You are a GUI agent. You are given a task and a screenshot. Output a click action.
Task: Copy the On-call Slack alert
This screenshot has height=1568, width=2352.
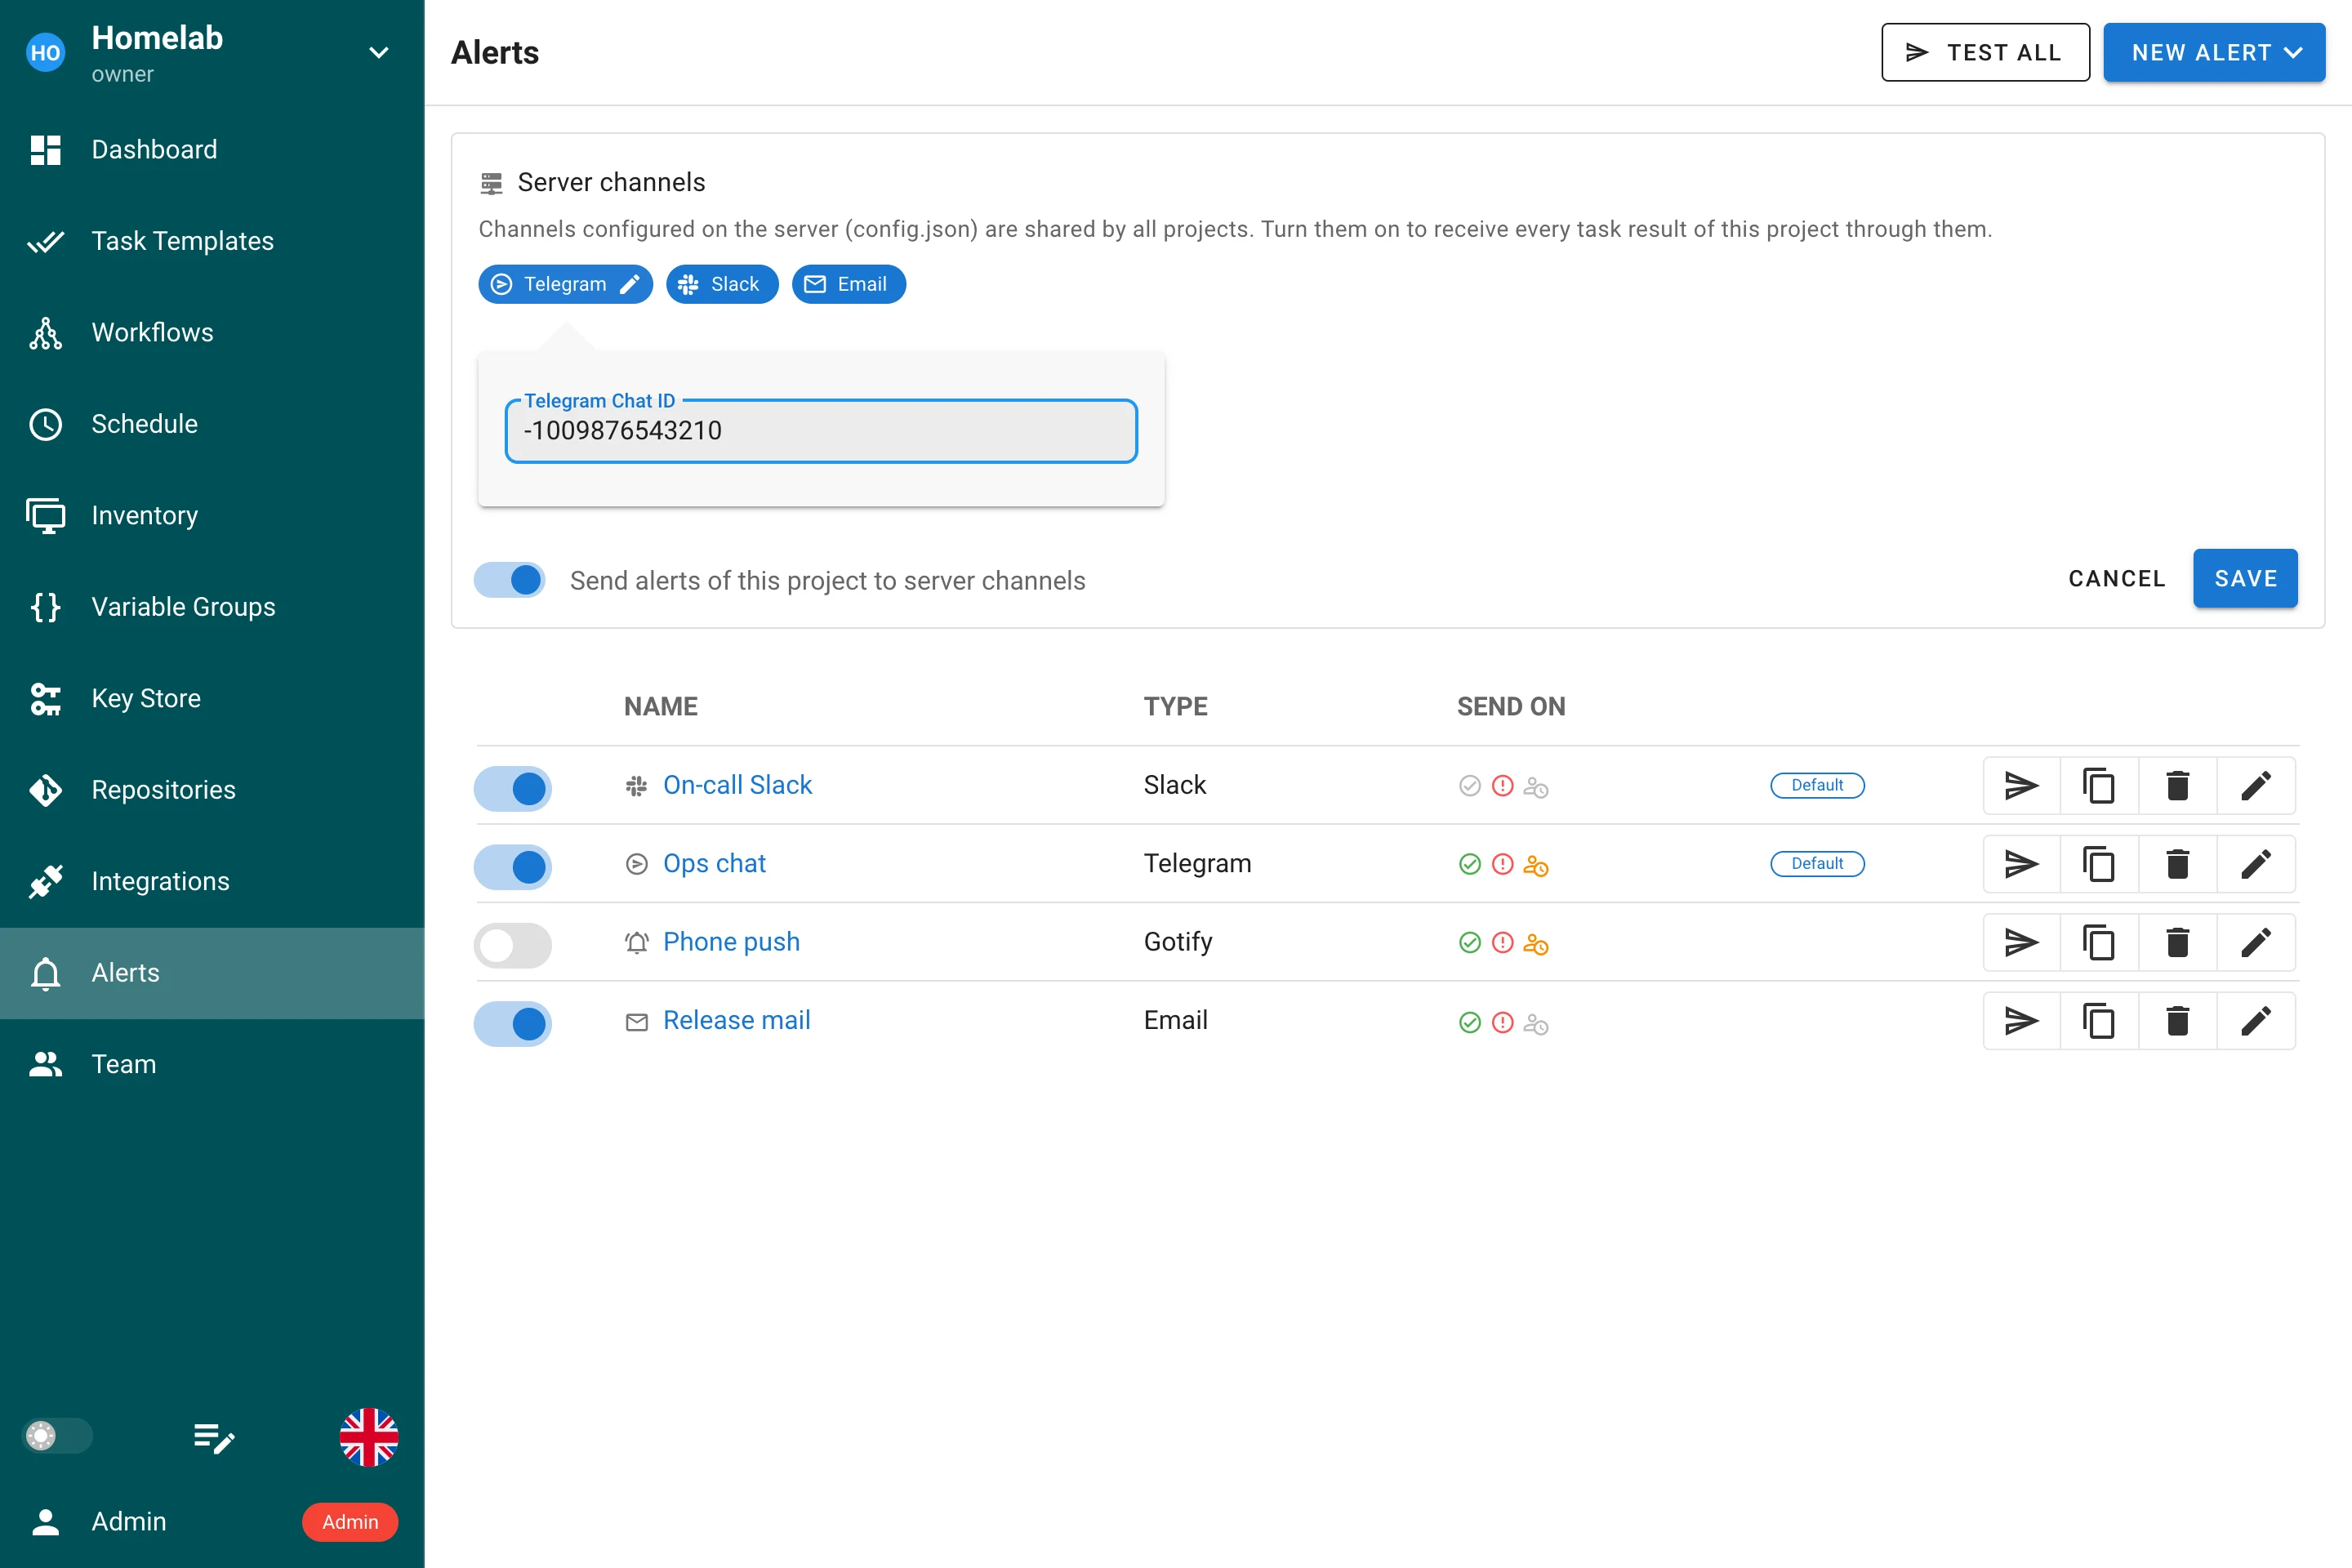pyautogui.click(x=2099, y=786)
